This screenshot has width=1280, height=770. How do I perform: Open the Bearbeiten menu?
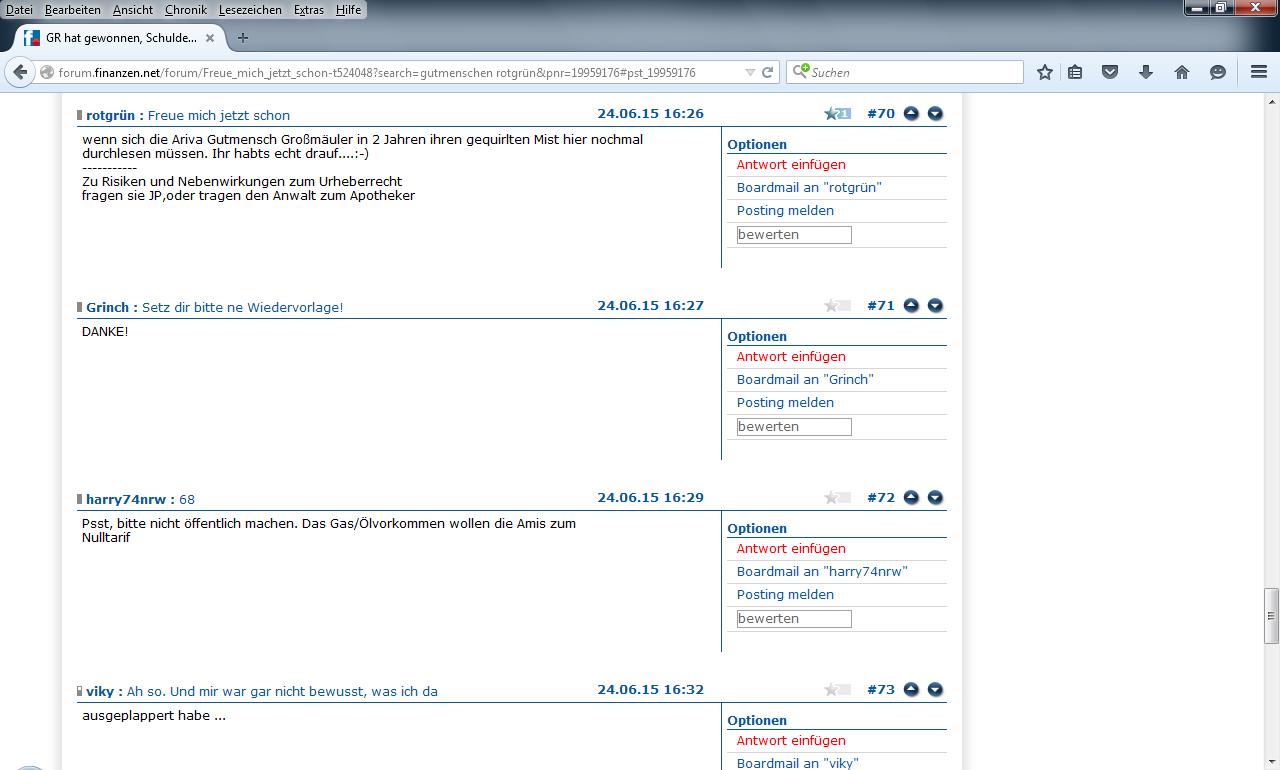[72, 10]
